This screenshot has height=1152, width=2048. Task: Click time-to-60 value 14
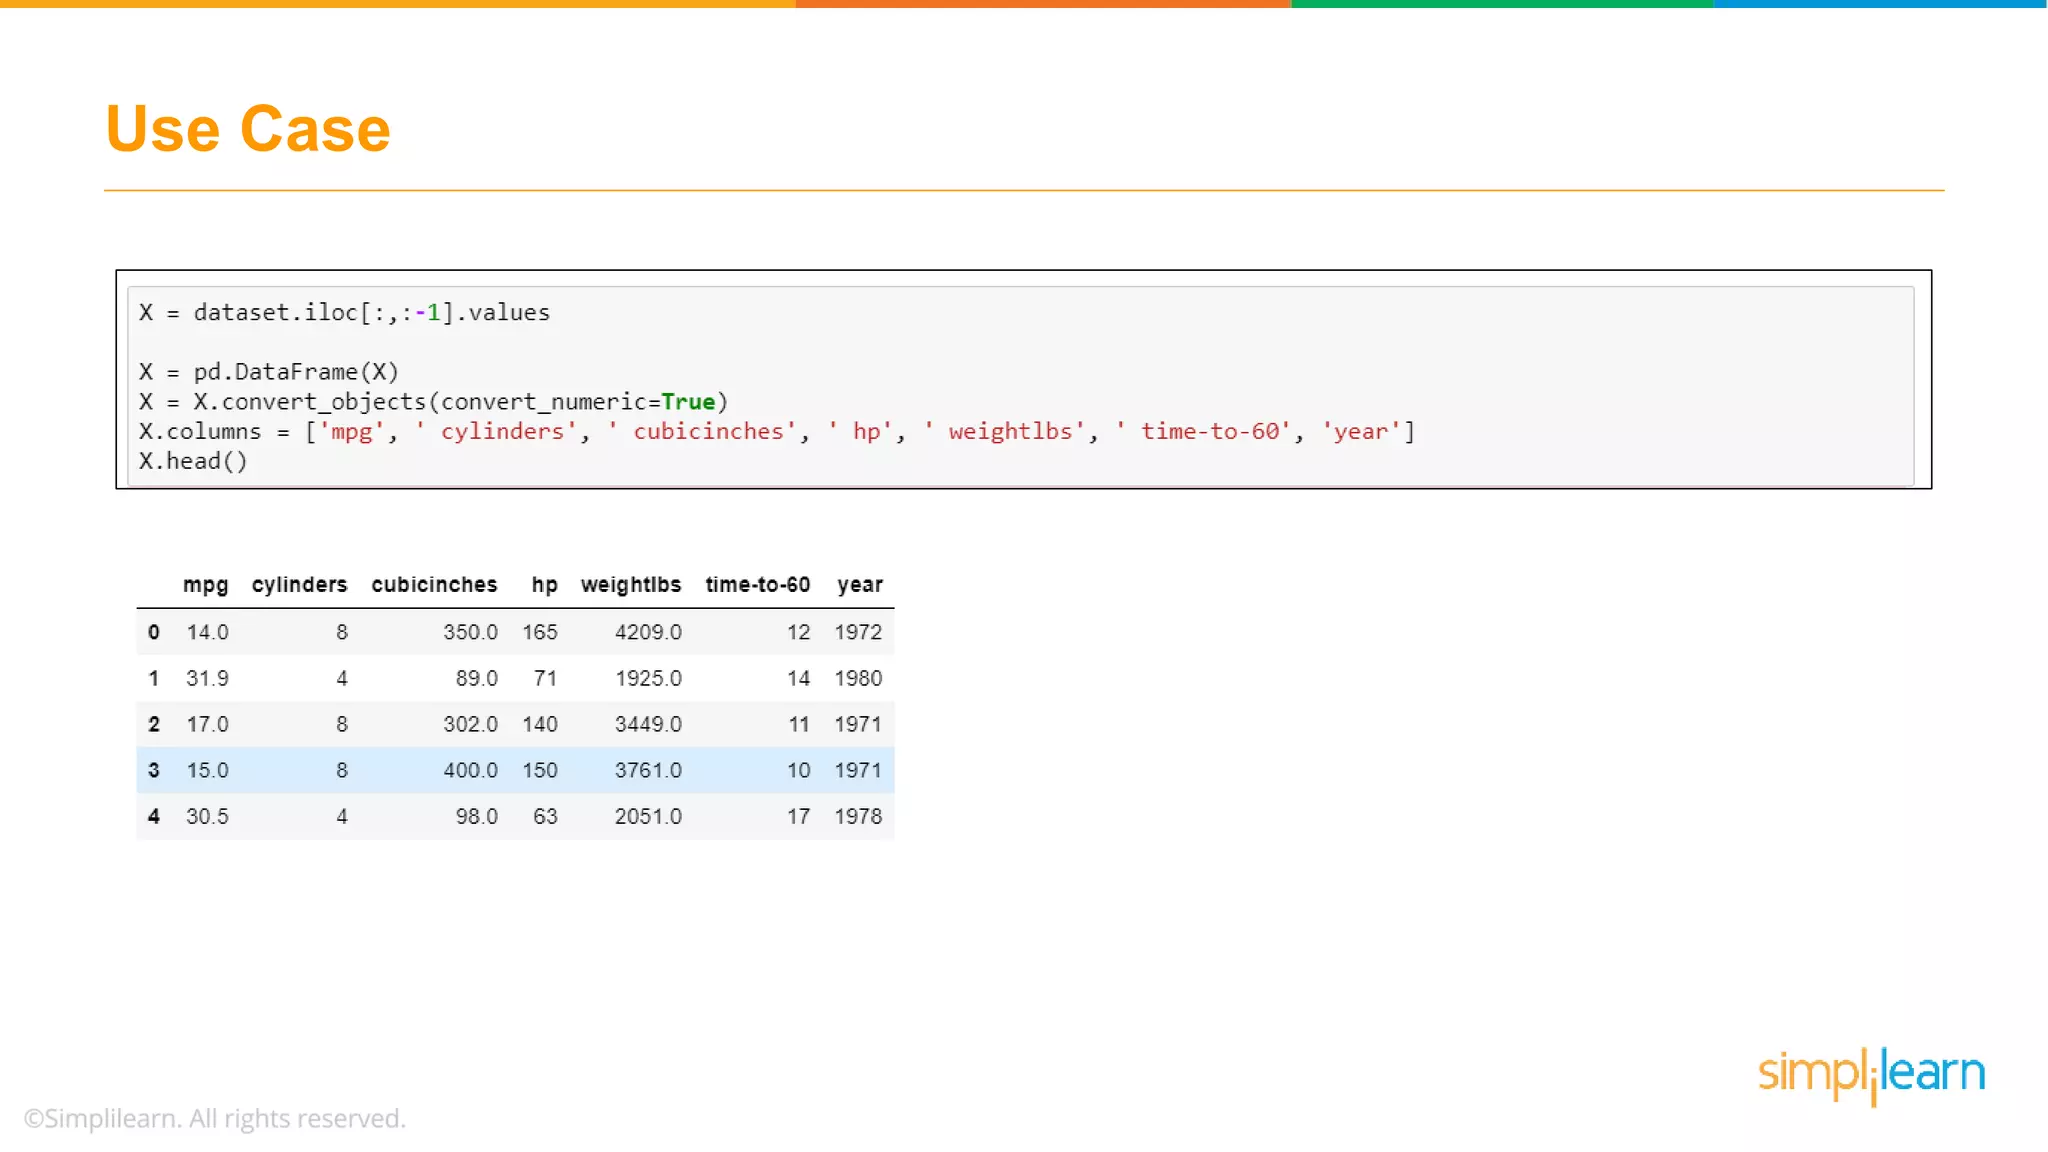pos(798,678)
